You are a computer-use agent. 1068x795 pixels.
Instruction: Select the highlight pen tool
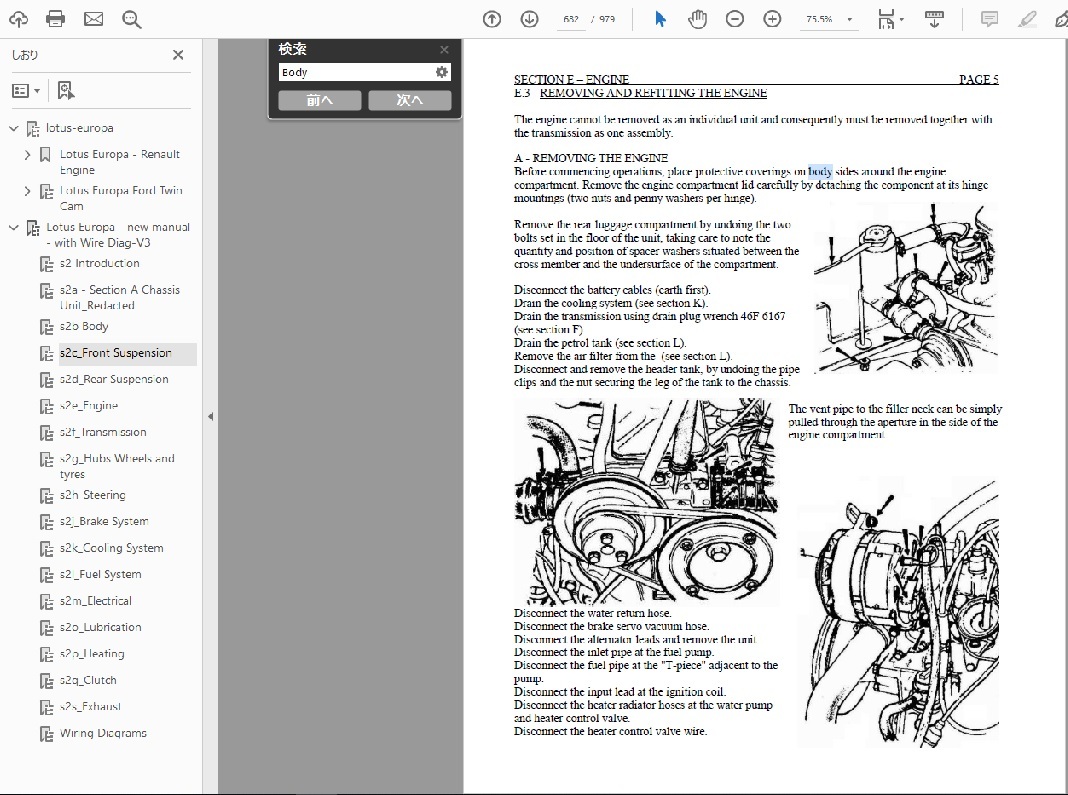coord(1027,19)
